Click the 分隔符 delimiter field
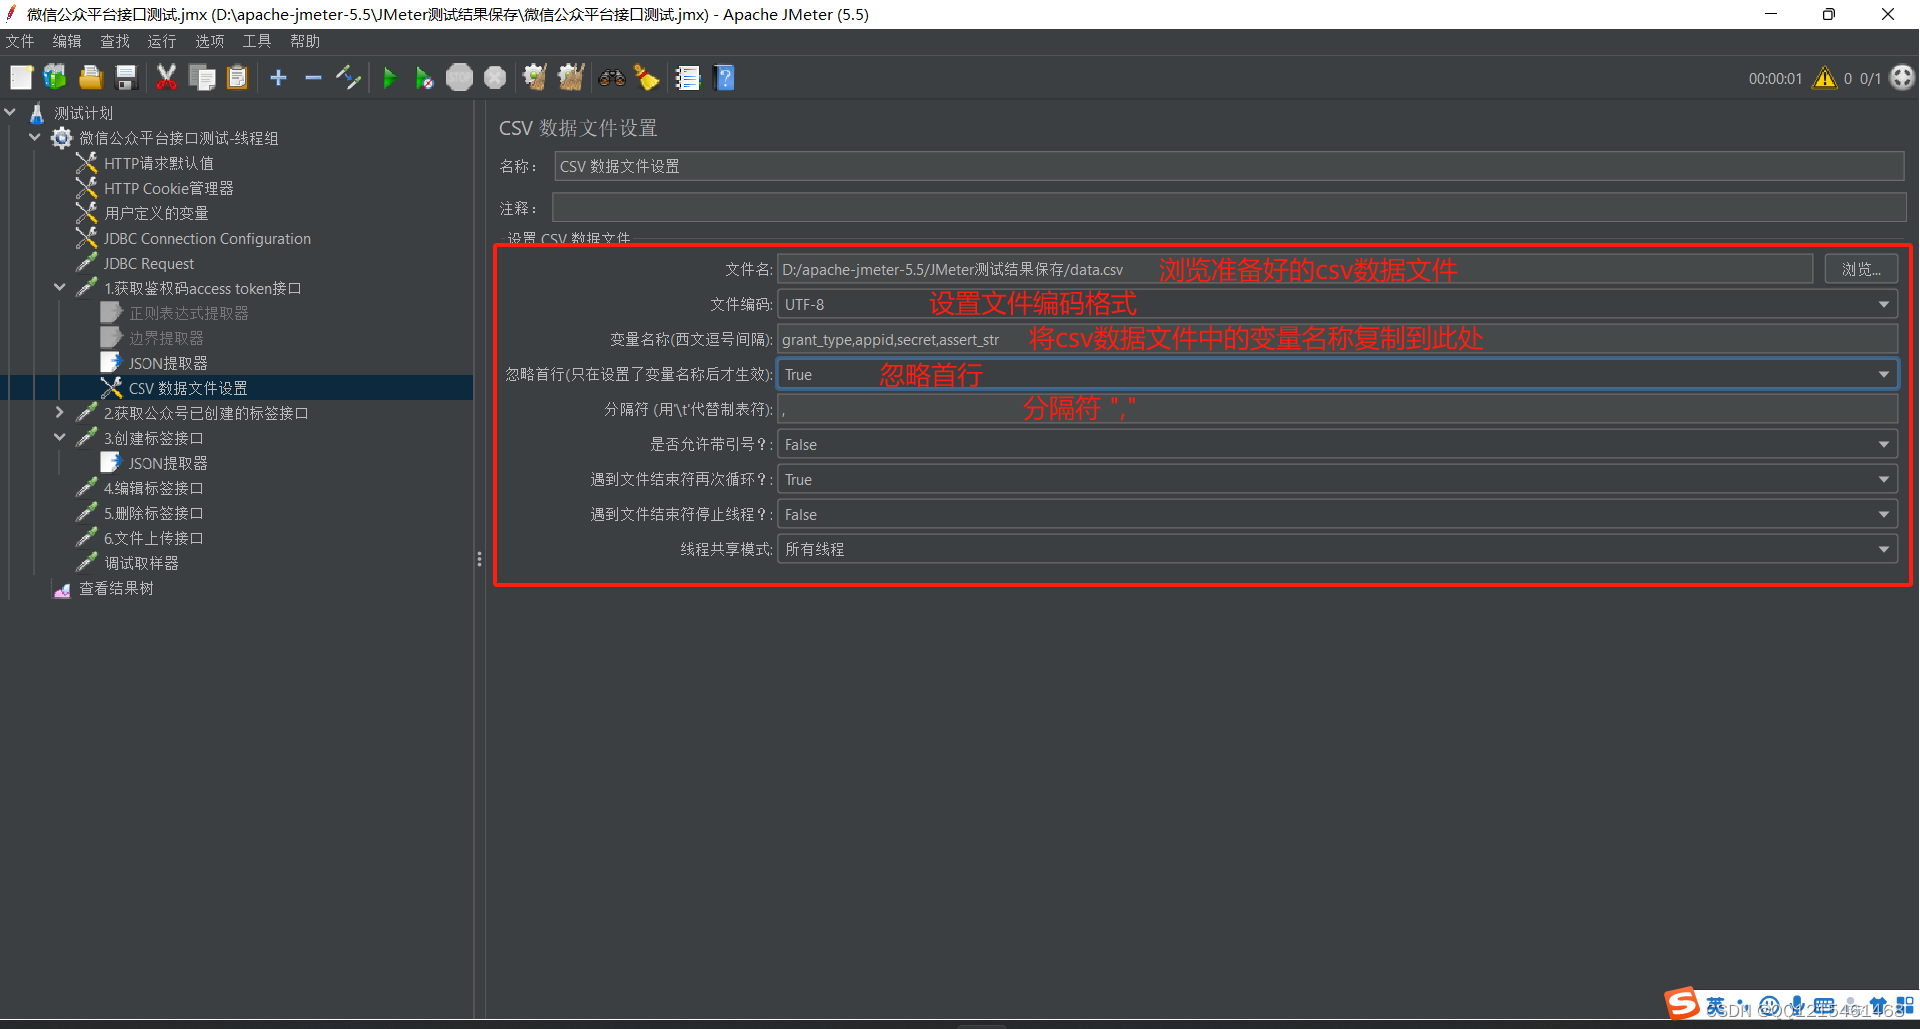 [1338, 409]
